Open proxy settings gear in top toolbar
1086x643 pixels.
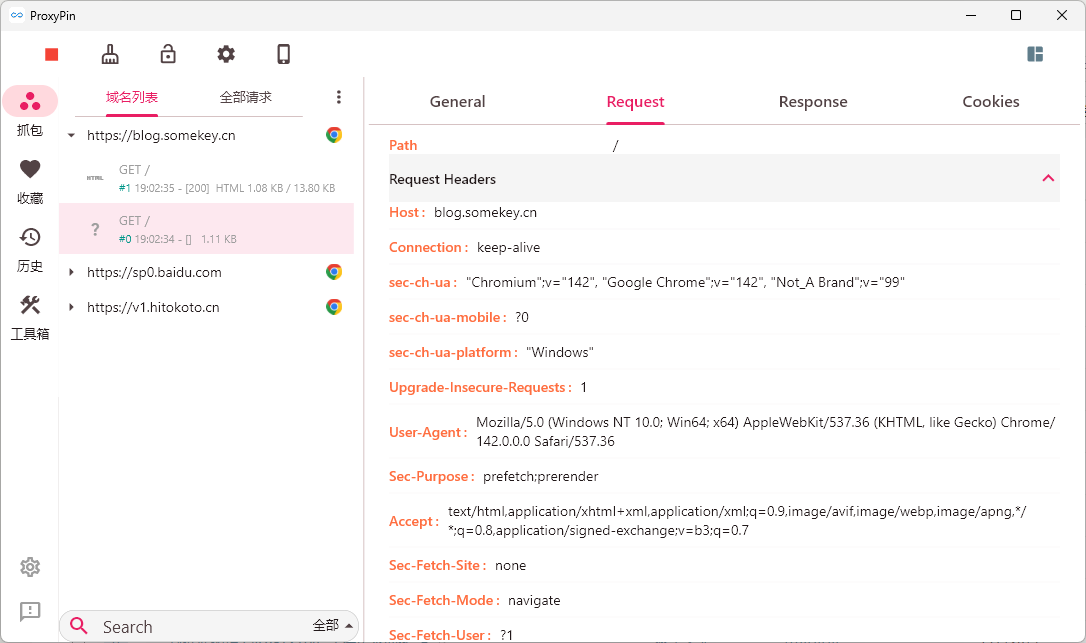[x=226, y=54]
